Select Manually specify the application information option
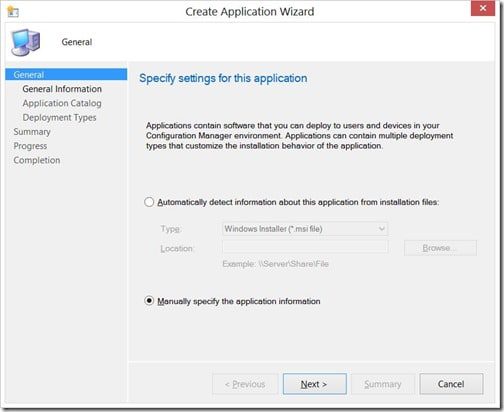 [149, 301]
